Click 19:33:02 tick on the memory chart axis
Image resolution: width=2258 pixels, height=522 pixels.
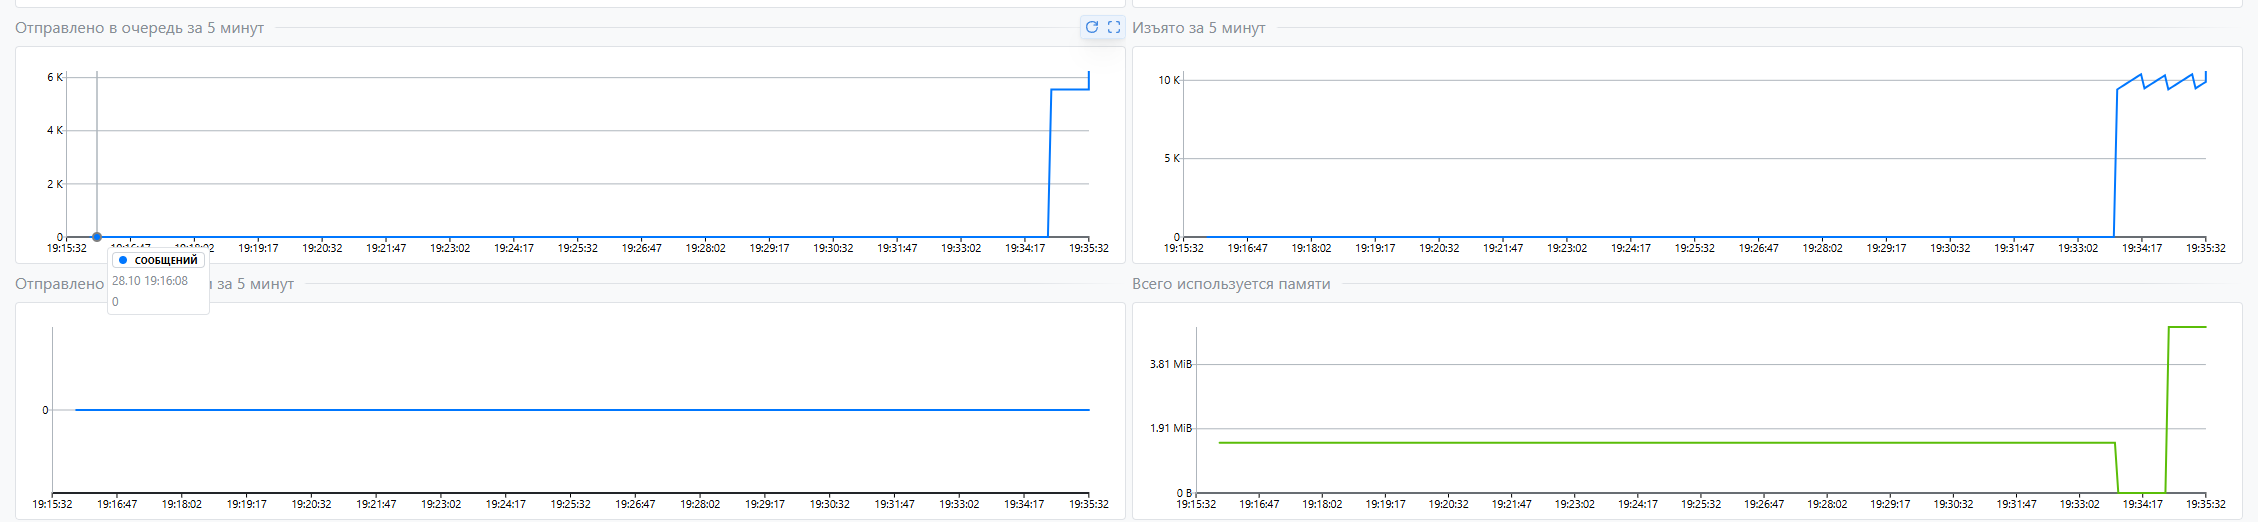pyautogui.click(x=2079, y=504)
